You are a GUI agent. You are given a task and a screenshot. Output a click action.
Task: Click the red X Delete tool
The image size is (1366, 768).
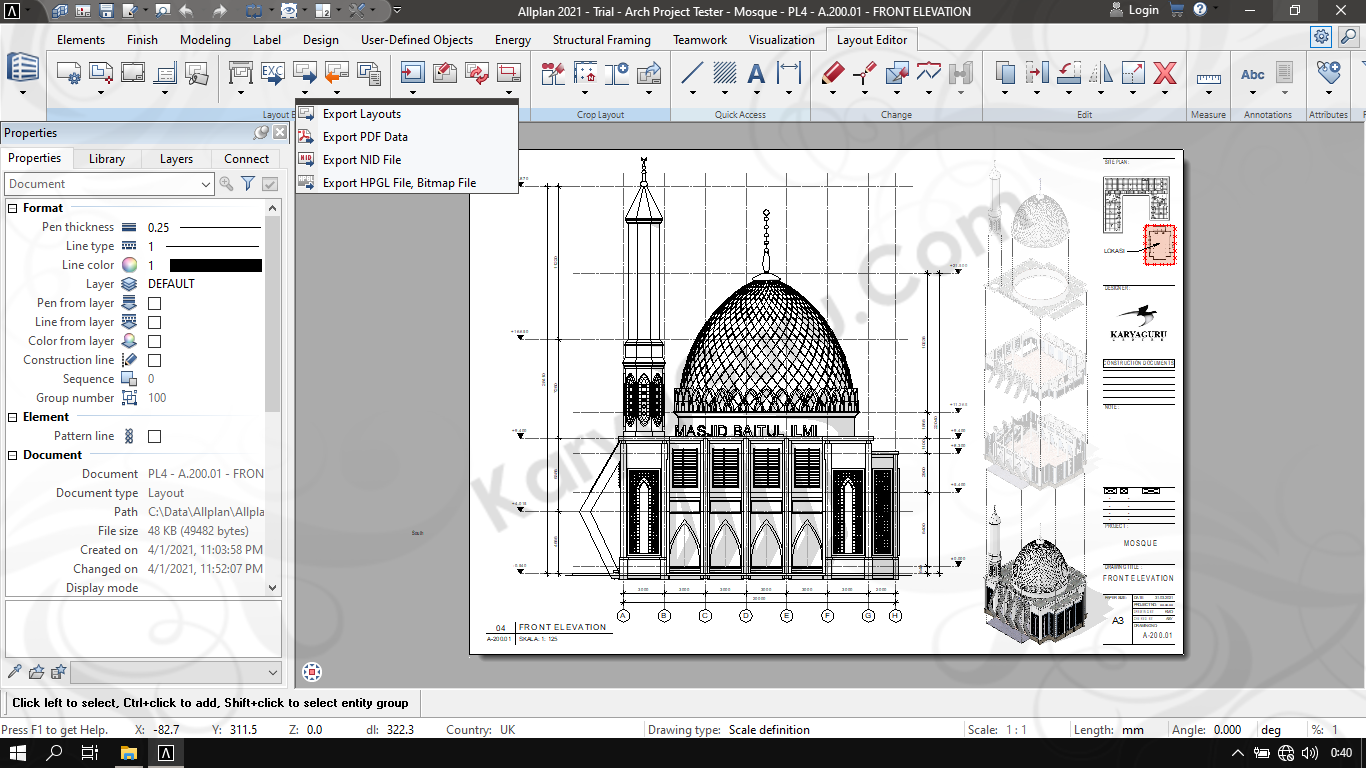click(x=1164, y=73)
